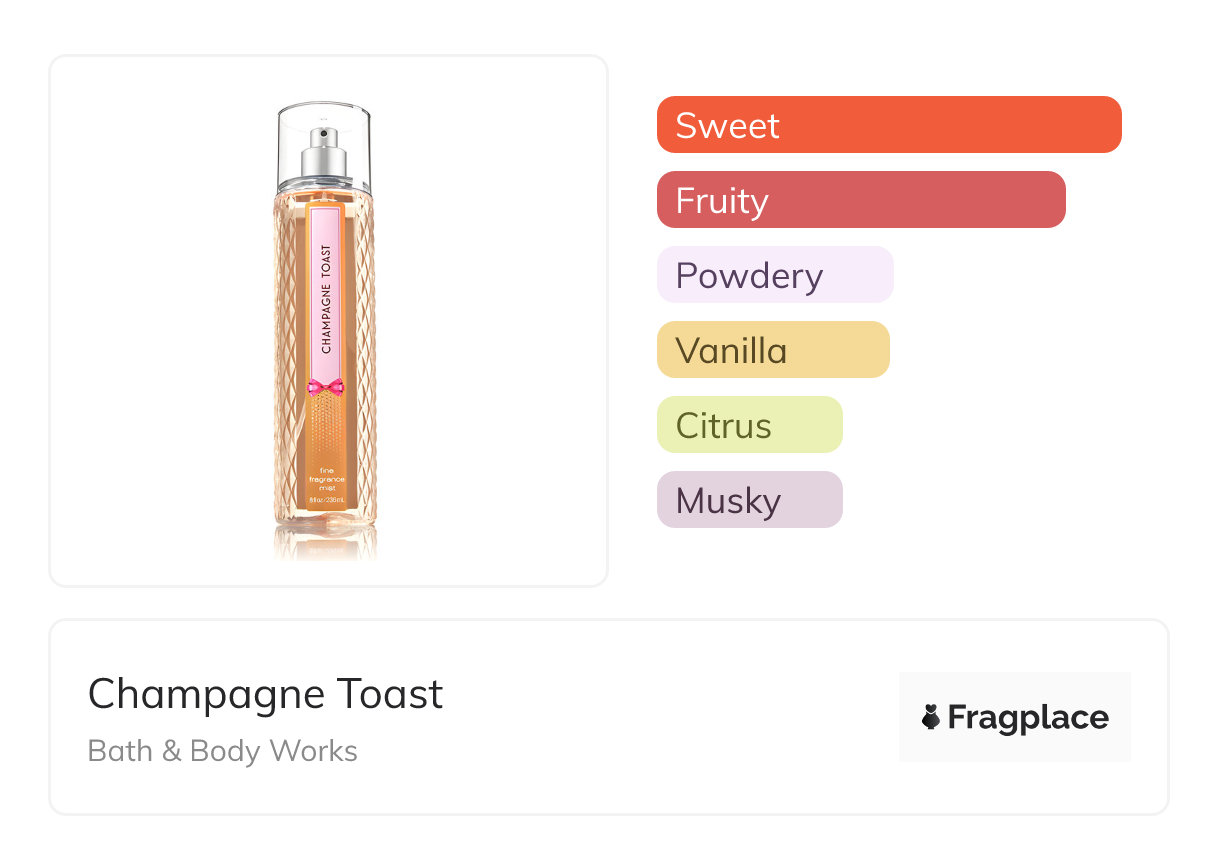Click the Fragplace bottle logo icon

pos(931,717)
